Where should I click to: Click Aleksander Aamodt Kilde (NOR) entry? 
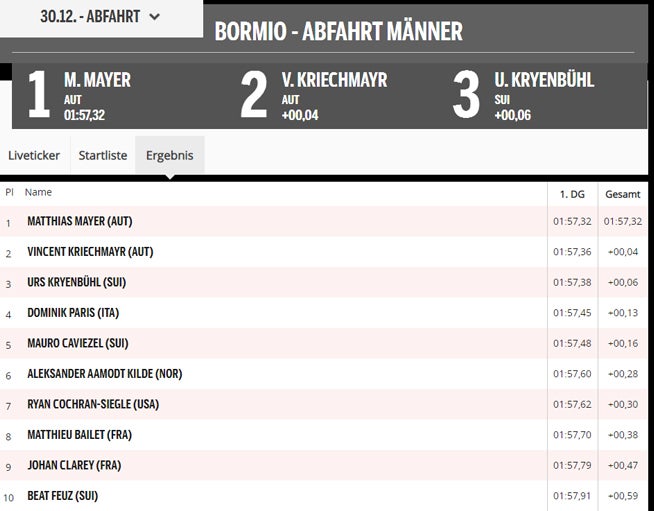click(x=105, y=374)
